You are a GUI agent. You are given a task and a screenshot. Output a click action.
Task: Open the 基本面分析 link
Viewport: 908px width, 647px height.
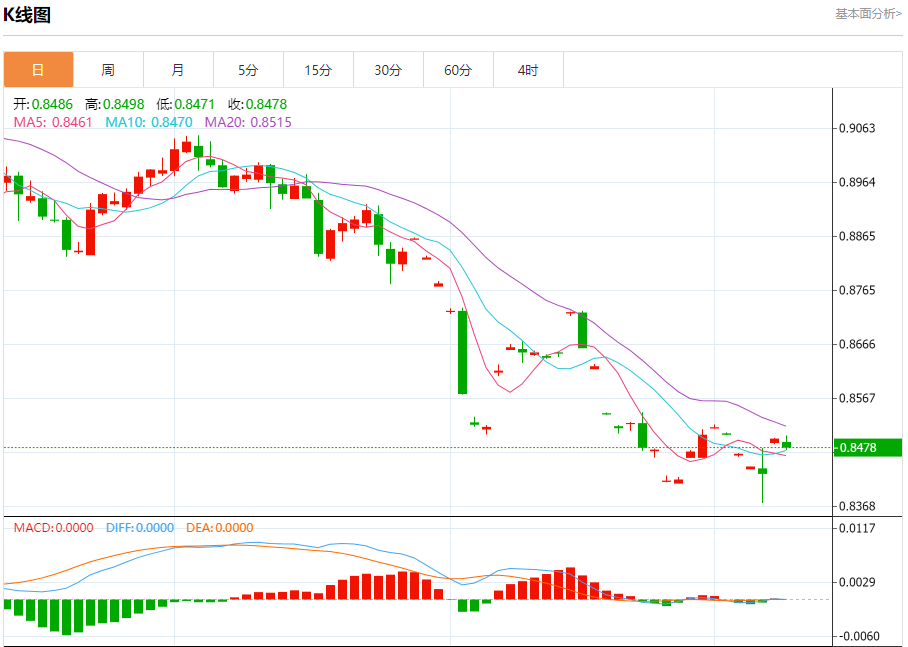tap(868, 14)
